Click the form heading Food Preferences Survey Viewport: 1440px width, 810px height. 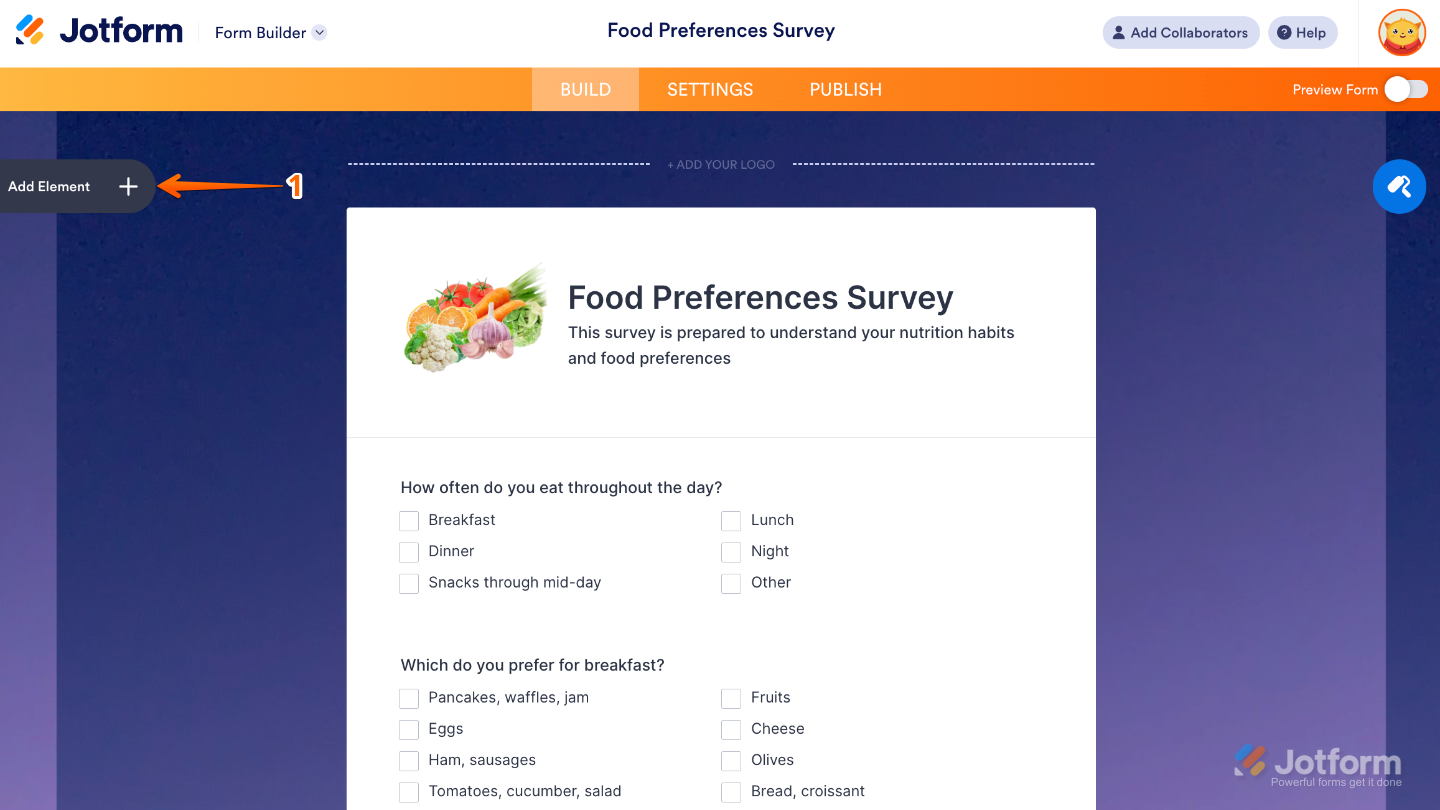click(x=760, y=297)
